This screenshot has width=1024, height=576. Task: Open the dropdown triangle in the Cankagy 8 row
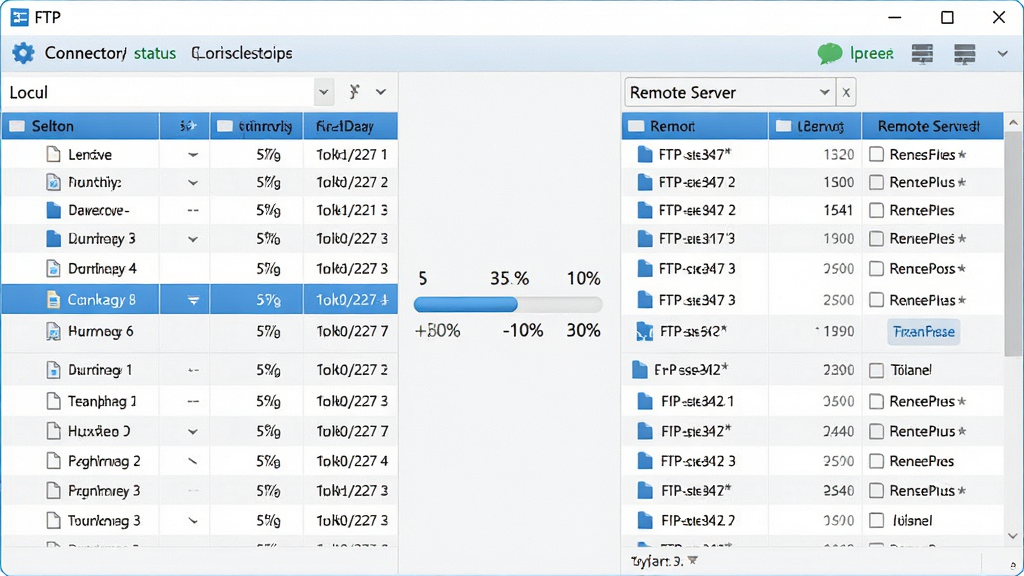click(x=193, y=300)
